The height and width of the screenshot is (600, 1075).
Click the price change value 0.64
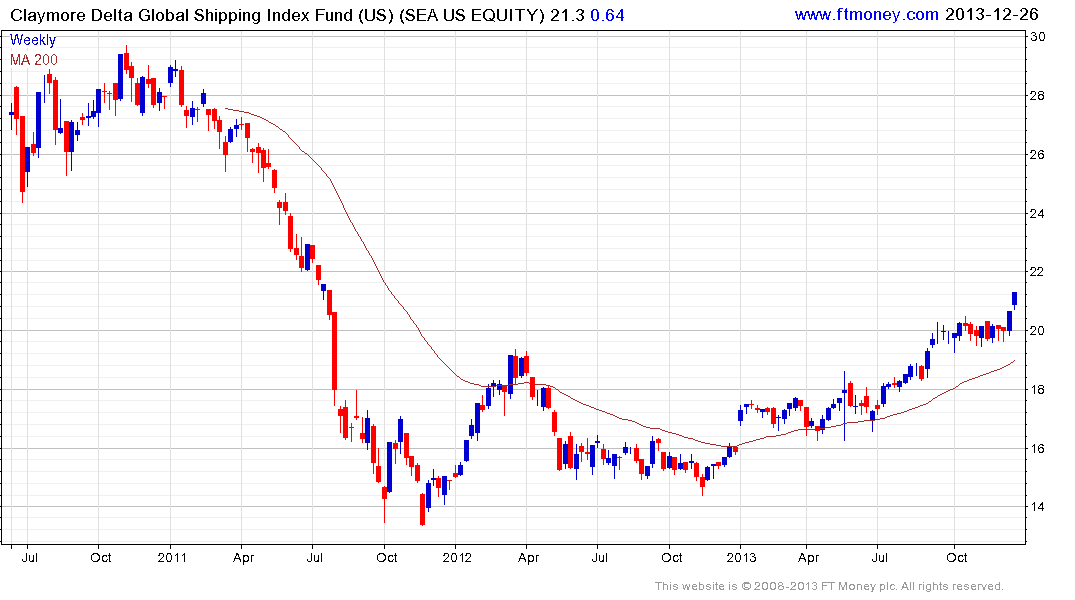point(607,15)
